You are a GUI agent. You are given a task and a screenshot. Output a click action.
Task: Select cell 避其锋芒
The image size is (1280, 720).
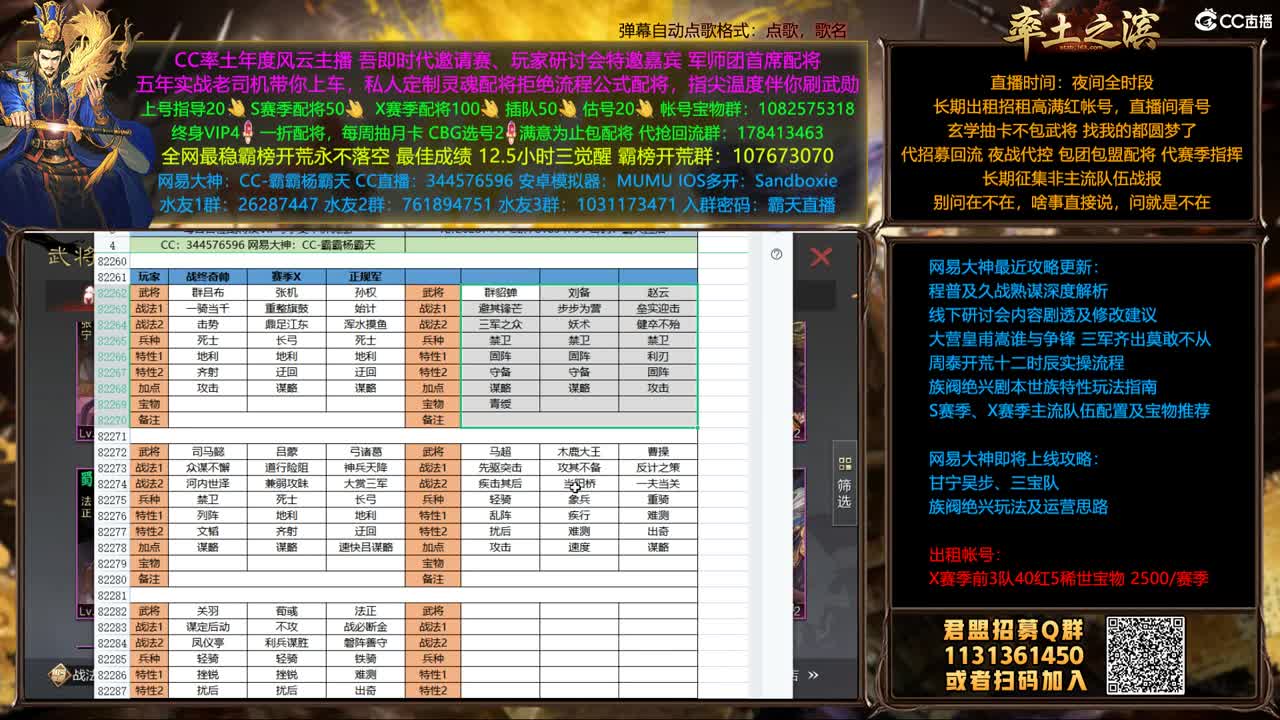pos(500,308)
